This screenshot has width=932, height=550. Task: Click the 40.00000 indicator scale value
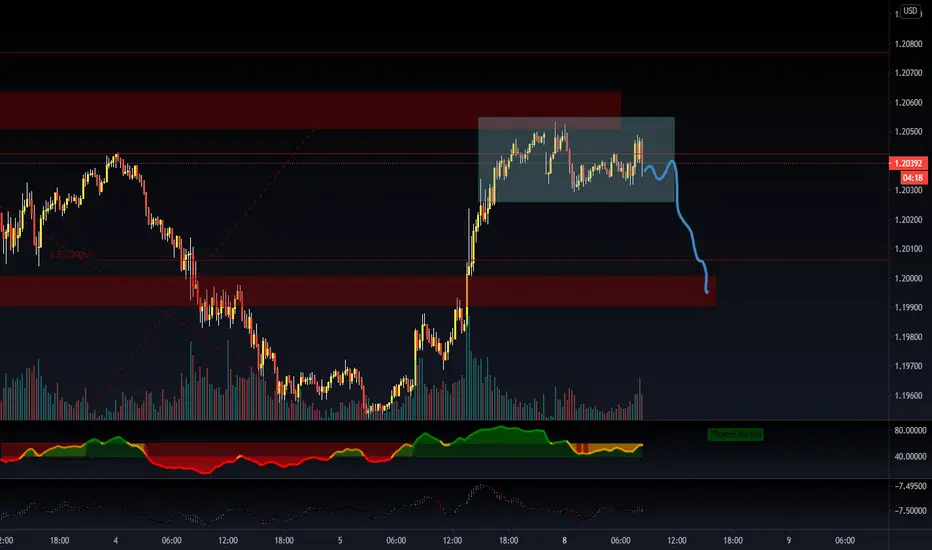pyautogui.click(x=911, y=457)
